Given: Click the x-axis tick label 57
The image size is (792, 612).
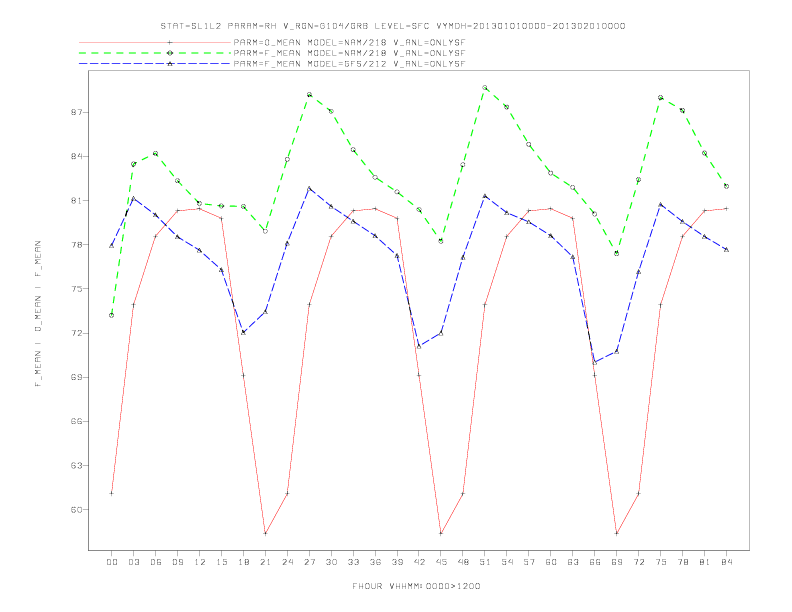Looking at the screenshot, I should (529, 562).
